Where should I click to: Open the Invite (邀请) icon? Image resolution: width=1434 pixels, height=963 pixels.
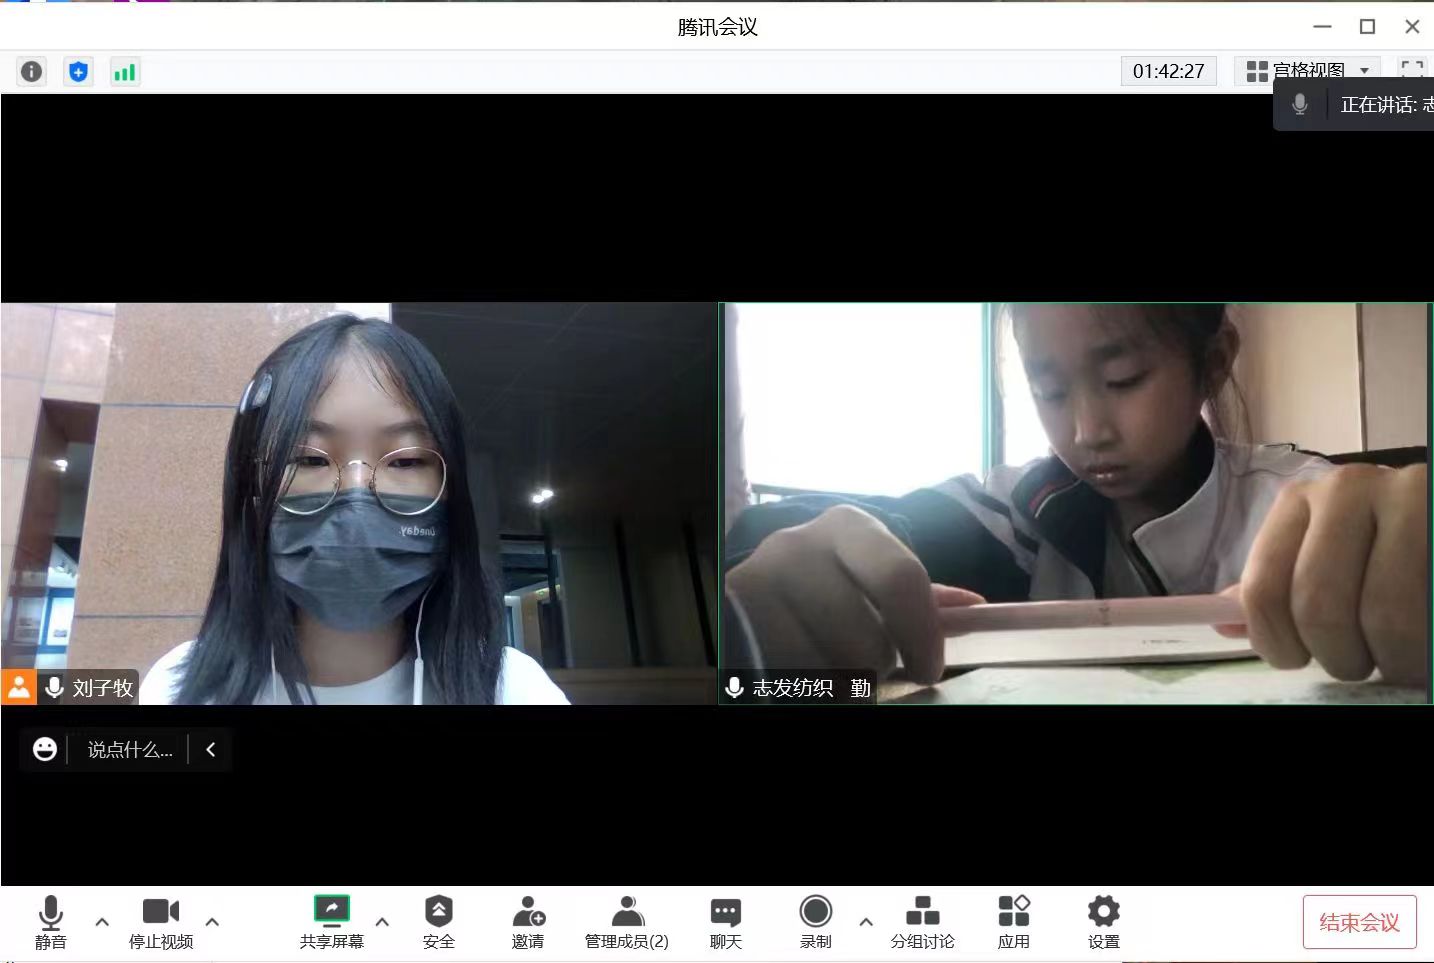click(528, 922)
